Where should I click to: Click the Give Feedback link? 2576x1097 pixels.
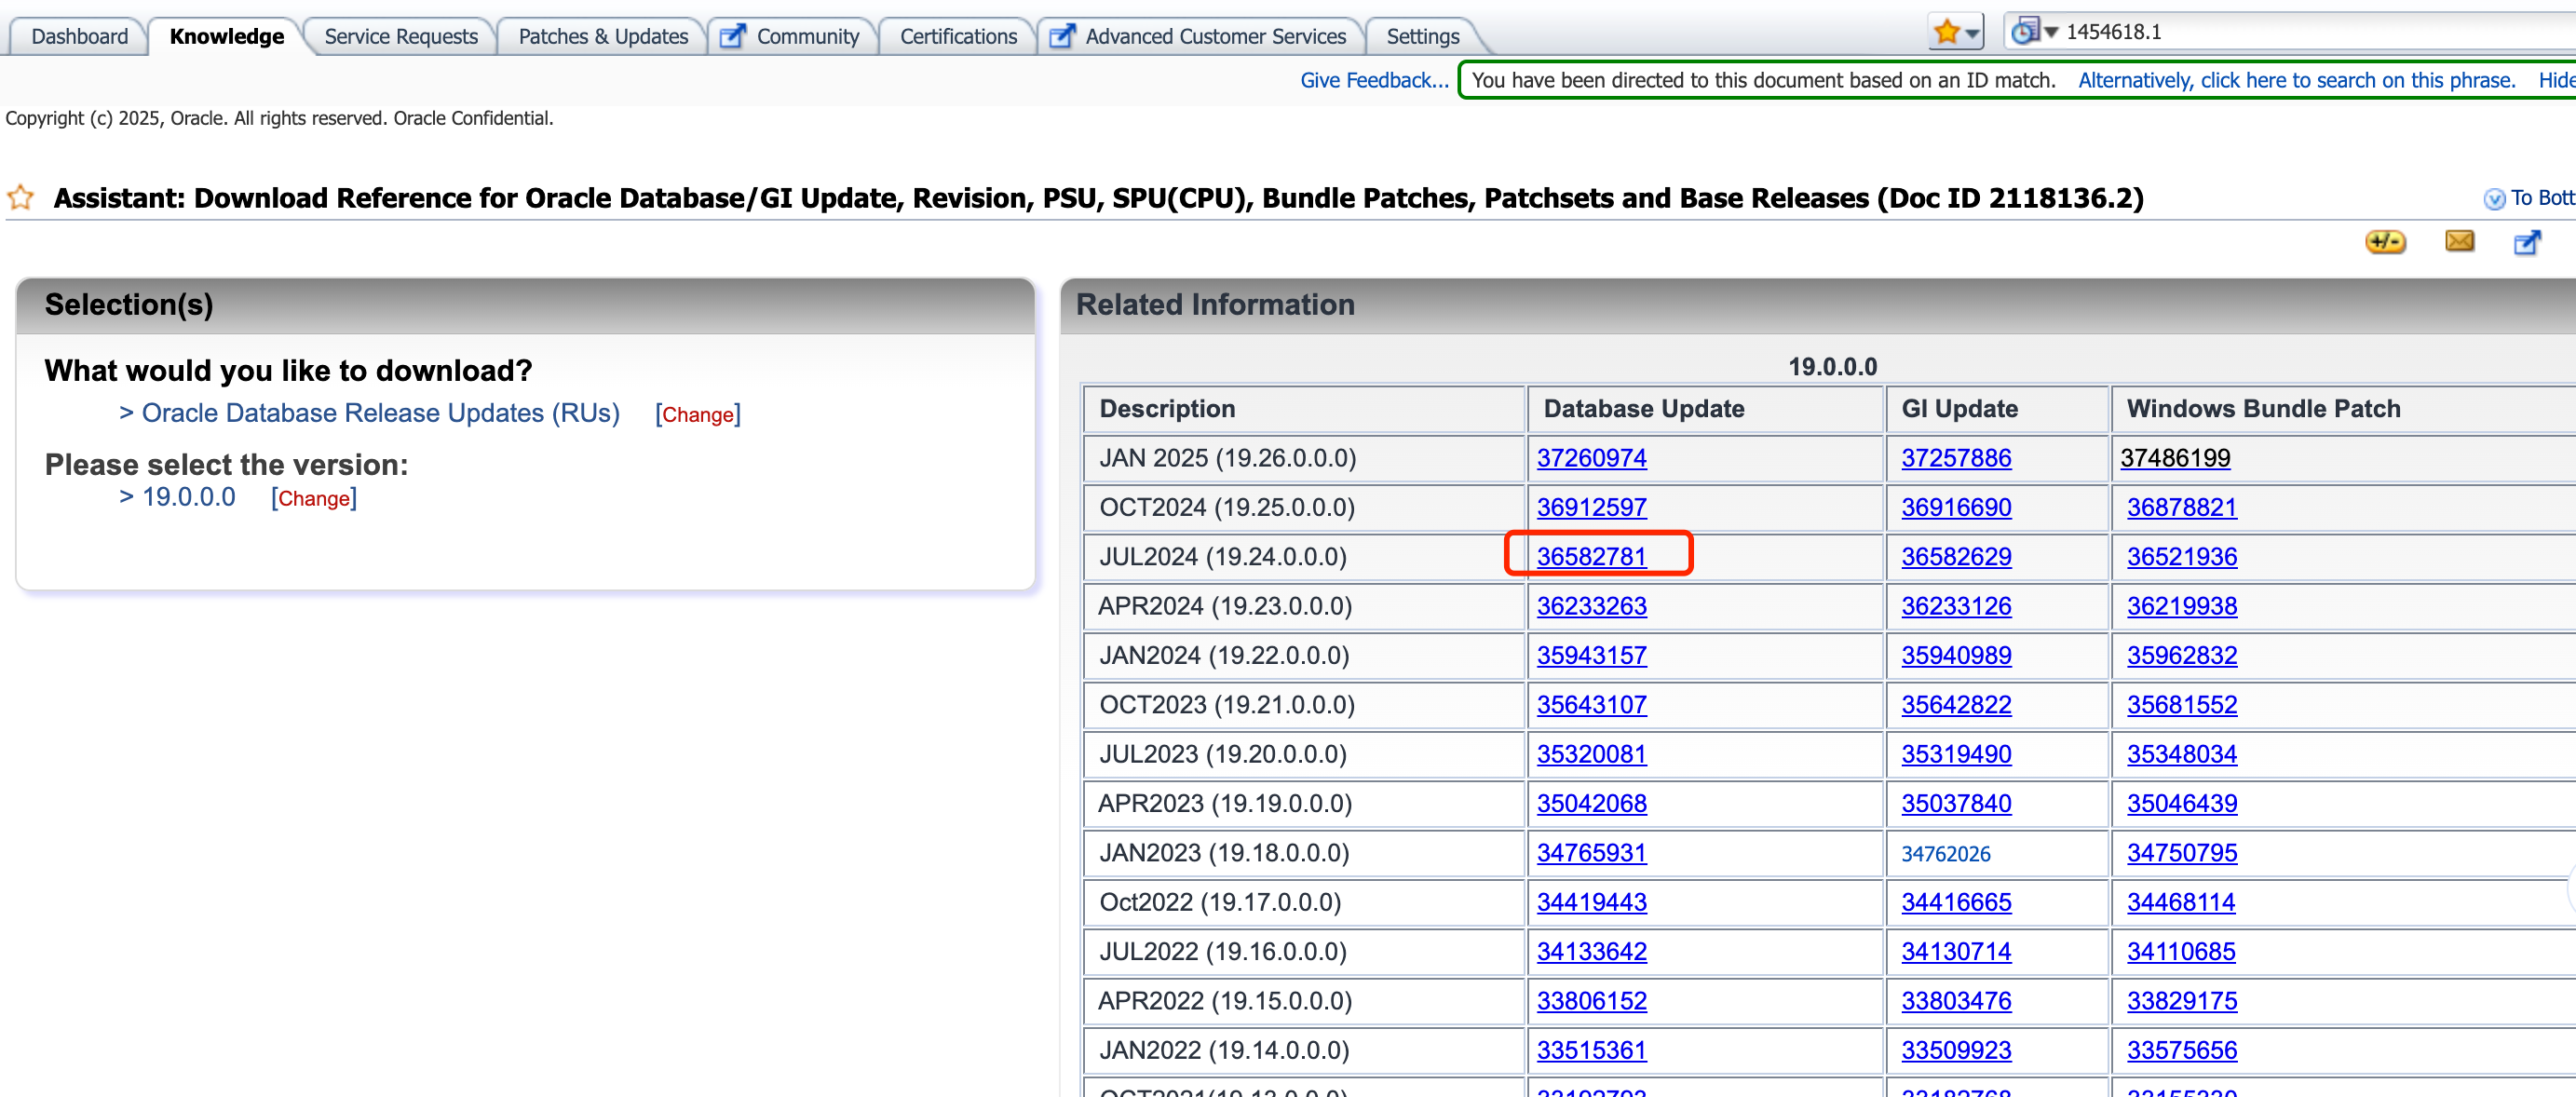1374,80
